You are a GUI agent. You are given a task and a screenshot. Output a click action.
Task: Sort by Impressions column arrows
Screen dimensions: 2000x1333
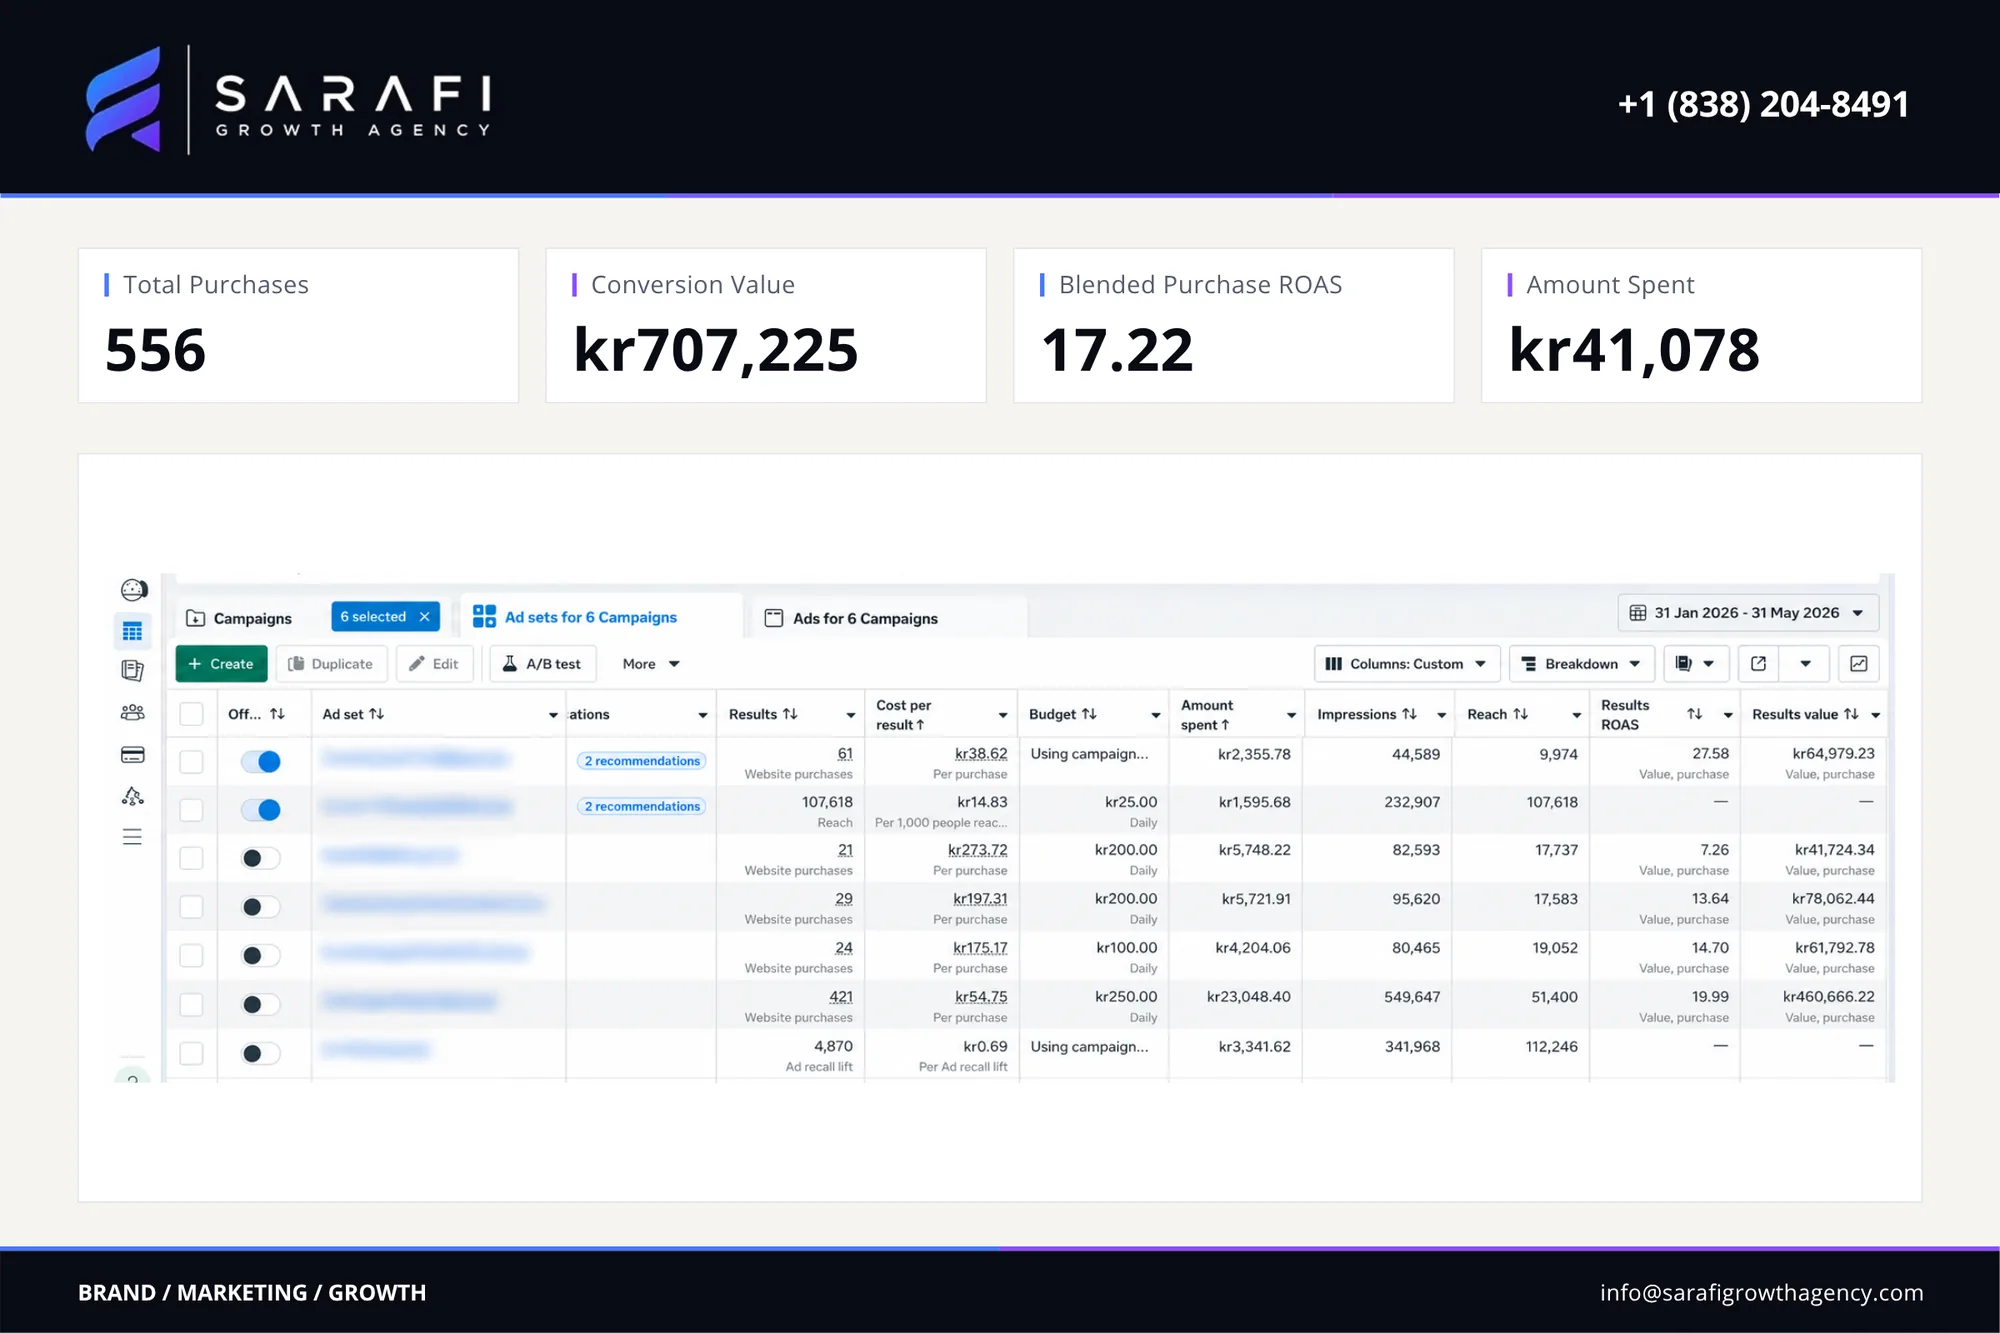click(1409, 714)
